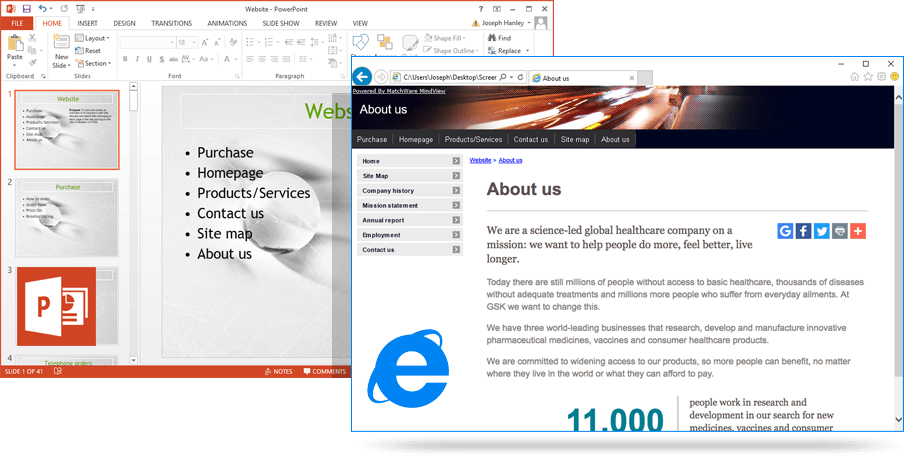This screenshot has height=457, width=910.
Task: Click the down arrow of the slide panel scrollbar
Action: coord(133,360)
